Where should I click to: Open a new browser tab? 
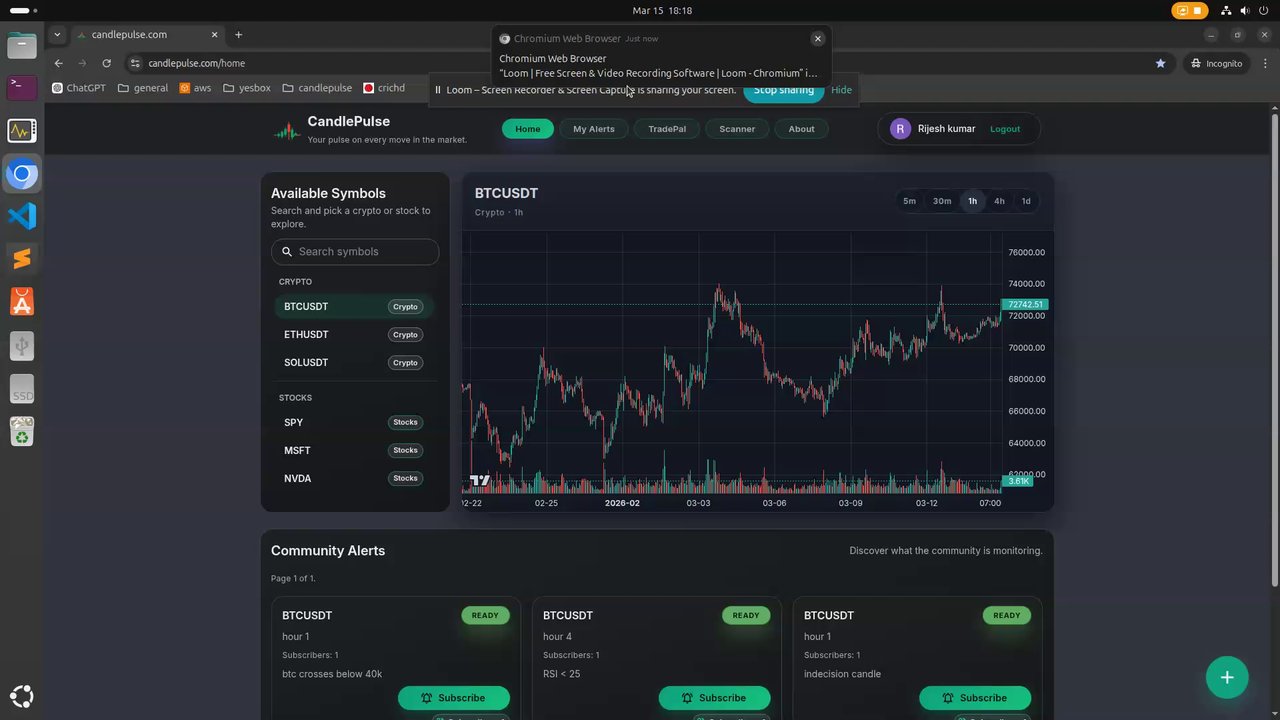[x=238, y=35]
